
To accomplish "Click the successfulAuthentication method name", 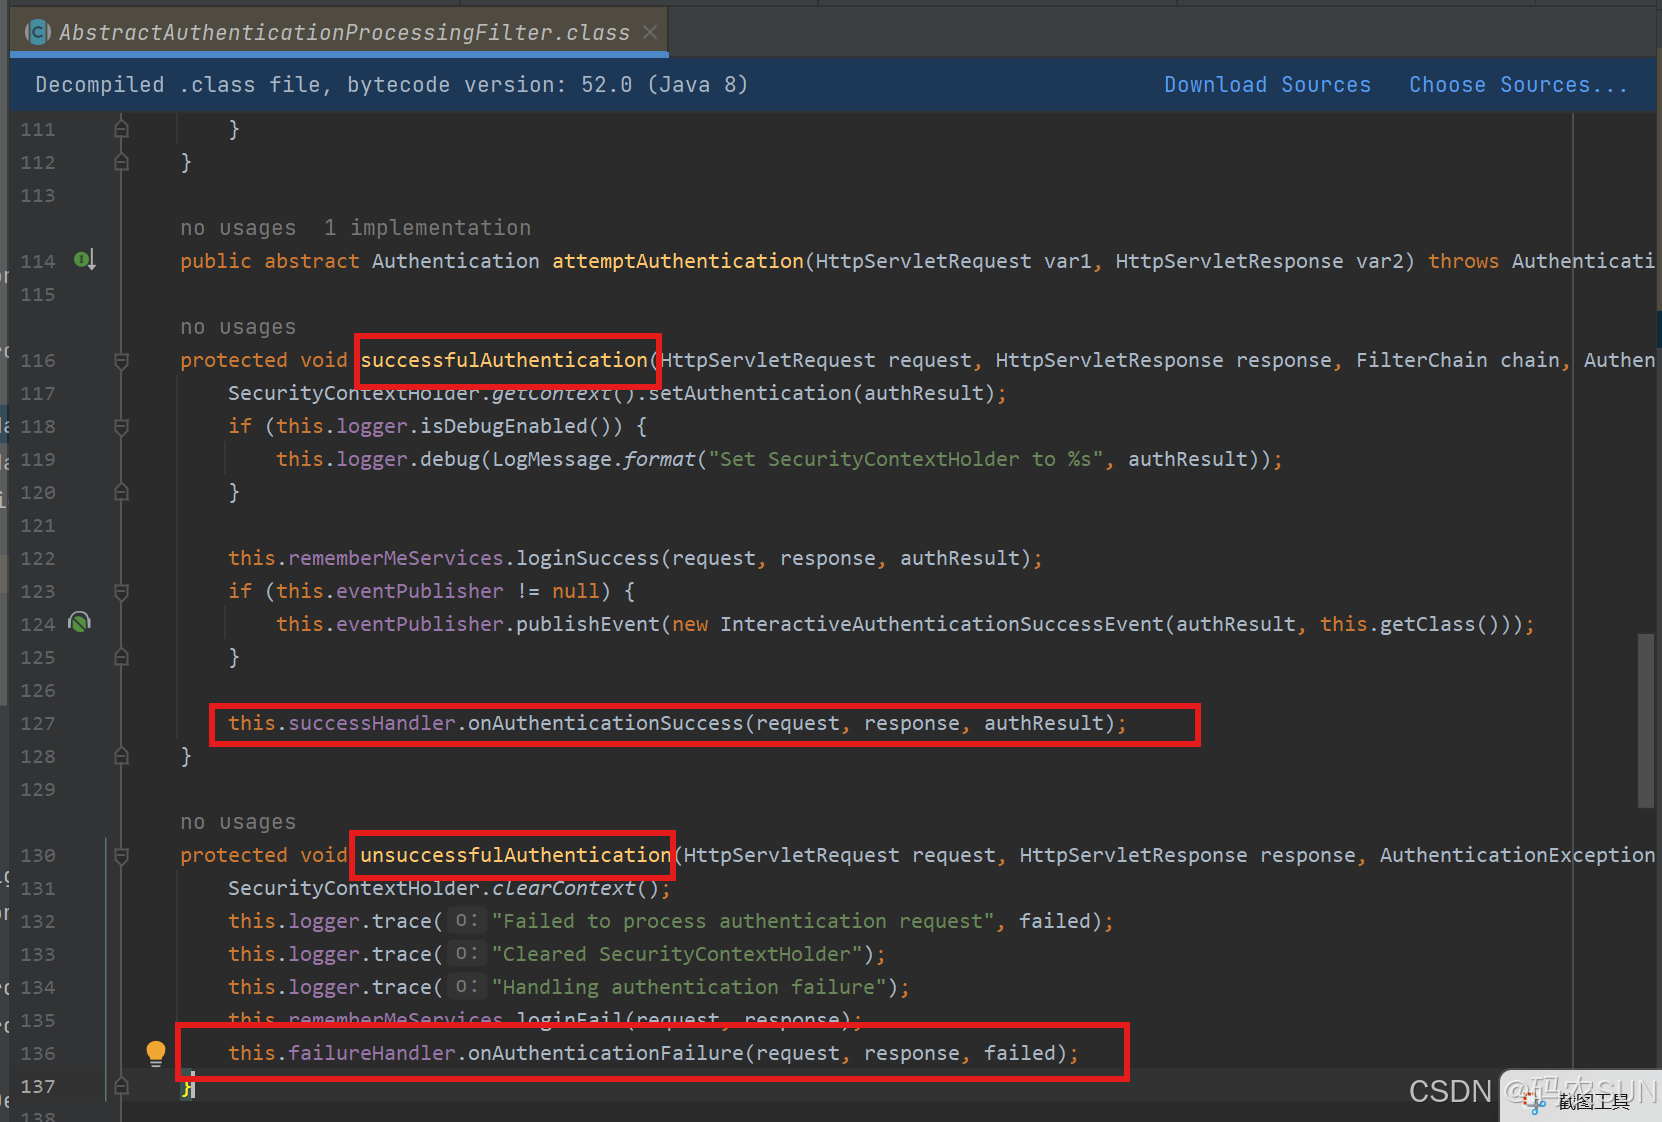I will [504, 360].
